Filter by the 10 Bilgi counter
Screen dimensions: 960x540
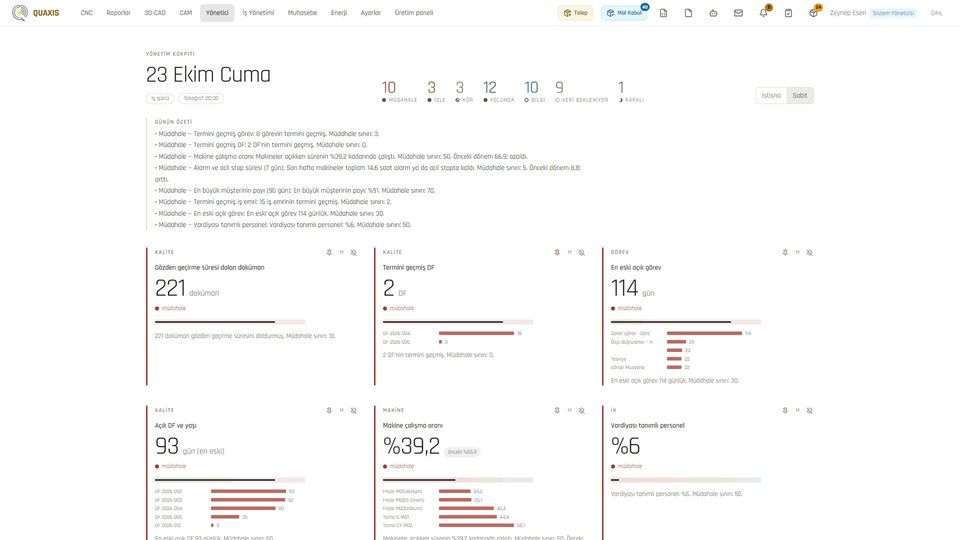coord(534,92)
